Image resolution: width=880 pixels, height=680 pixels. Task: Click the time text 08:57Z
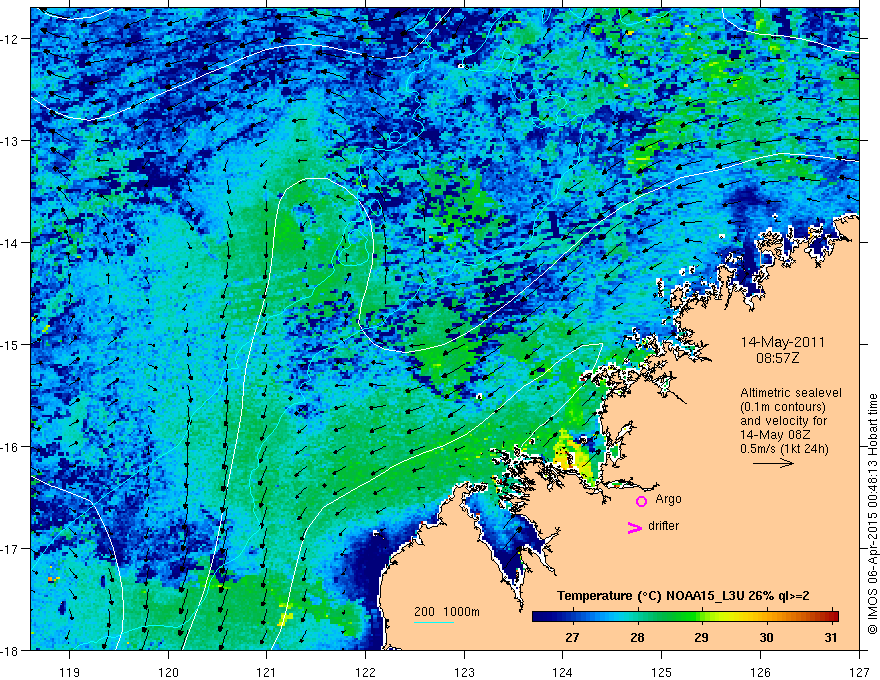(777, 357)
